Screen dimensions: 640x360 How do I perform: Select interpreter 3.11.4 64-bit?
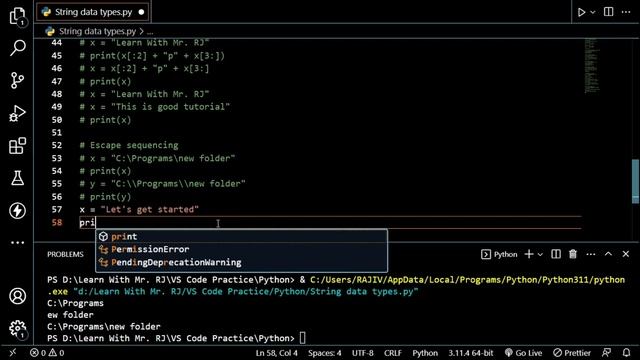click(471, 353)
